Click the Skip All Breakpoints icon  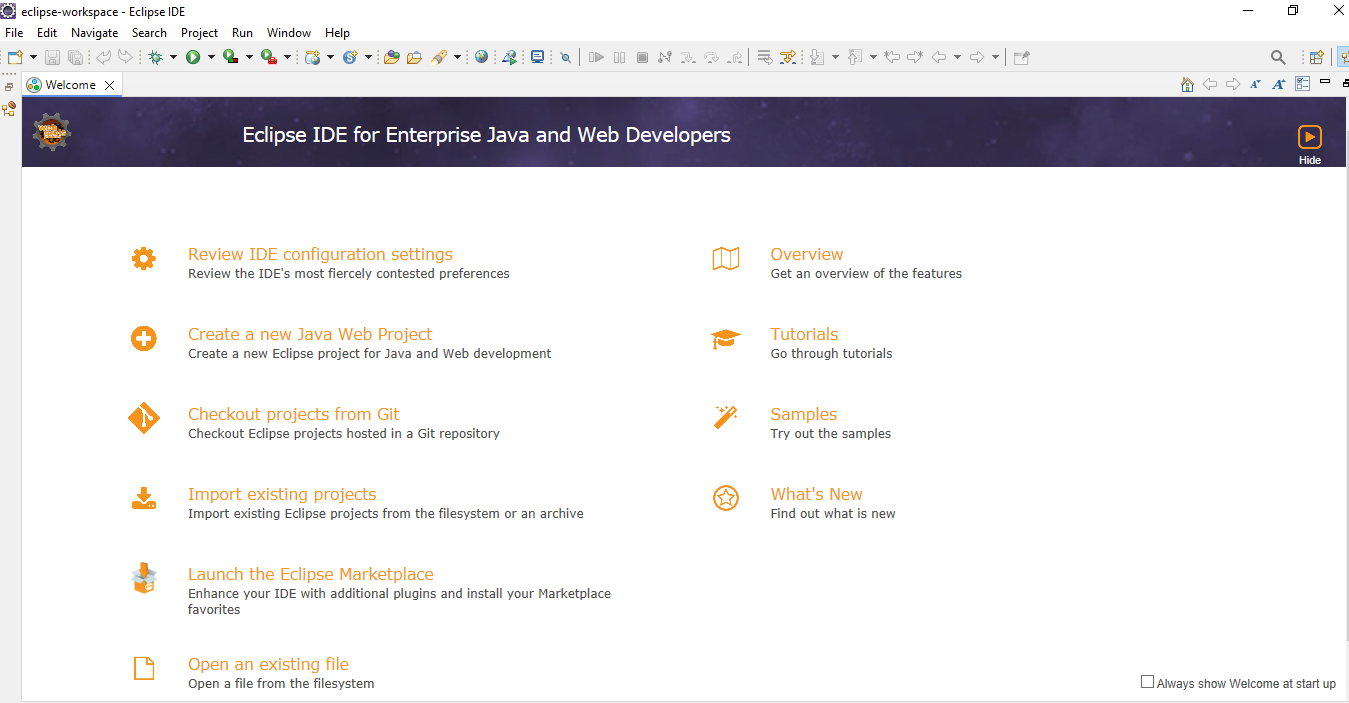tap(565, 57)
